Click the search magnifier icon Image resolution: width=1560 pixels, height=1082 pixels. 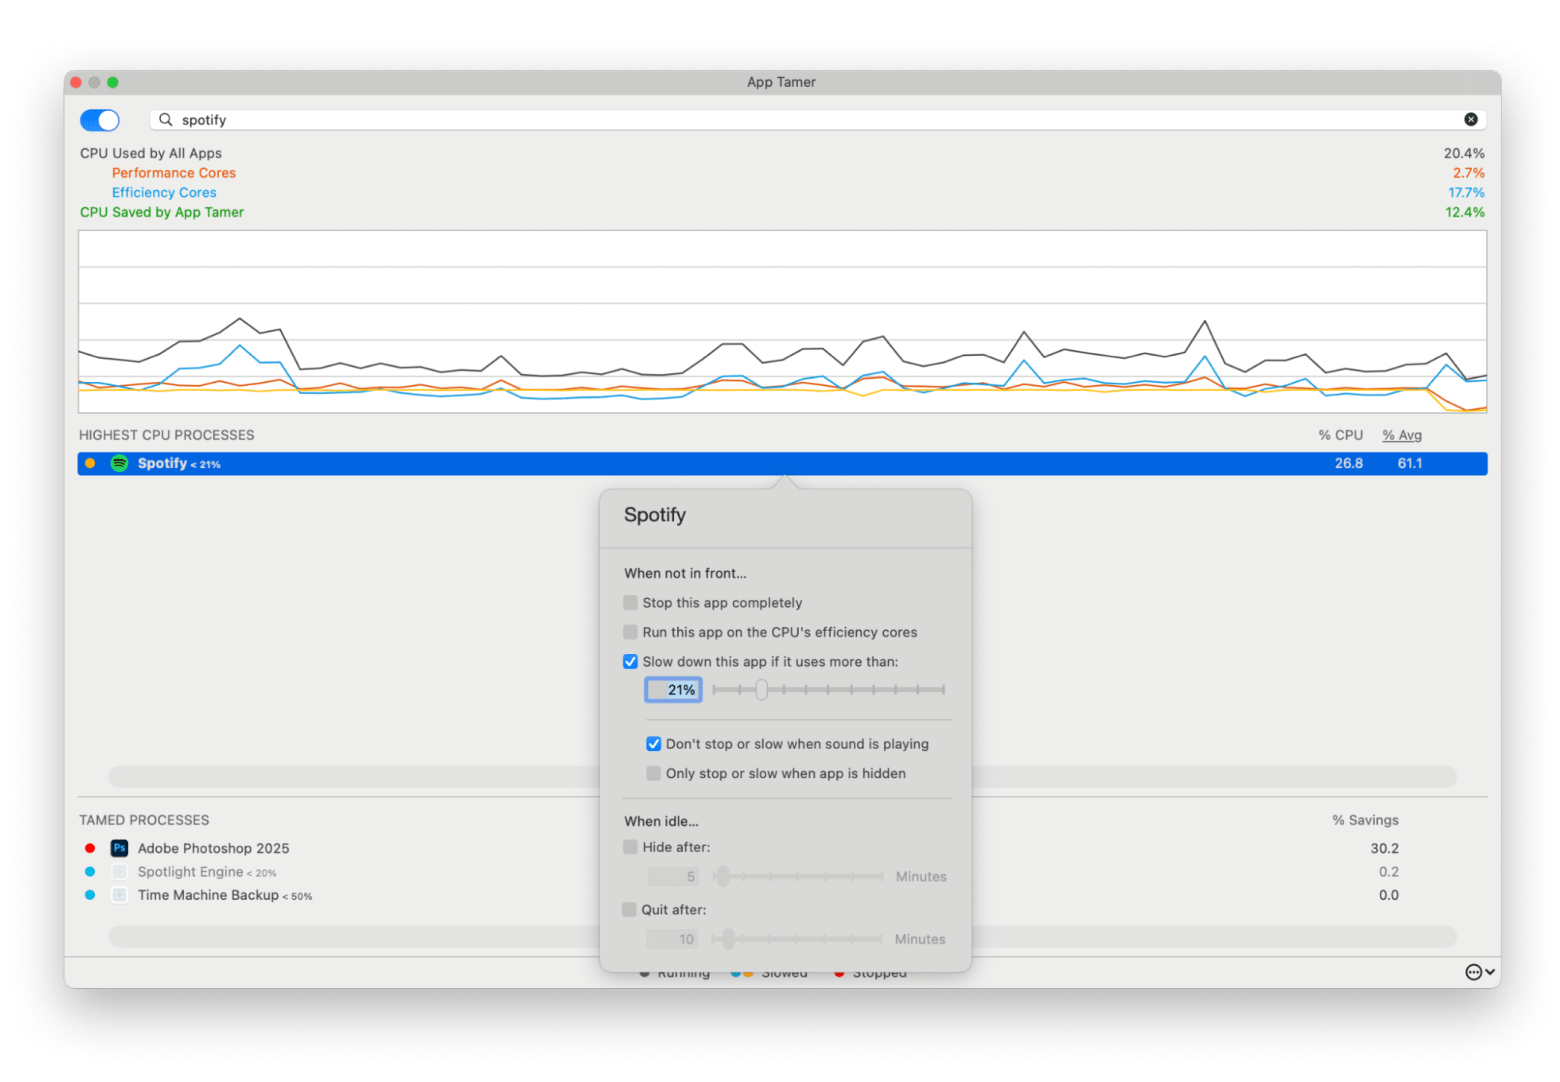point(166,120)
